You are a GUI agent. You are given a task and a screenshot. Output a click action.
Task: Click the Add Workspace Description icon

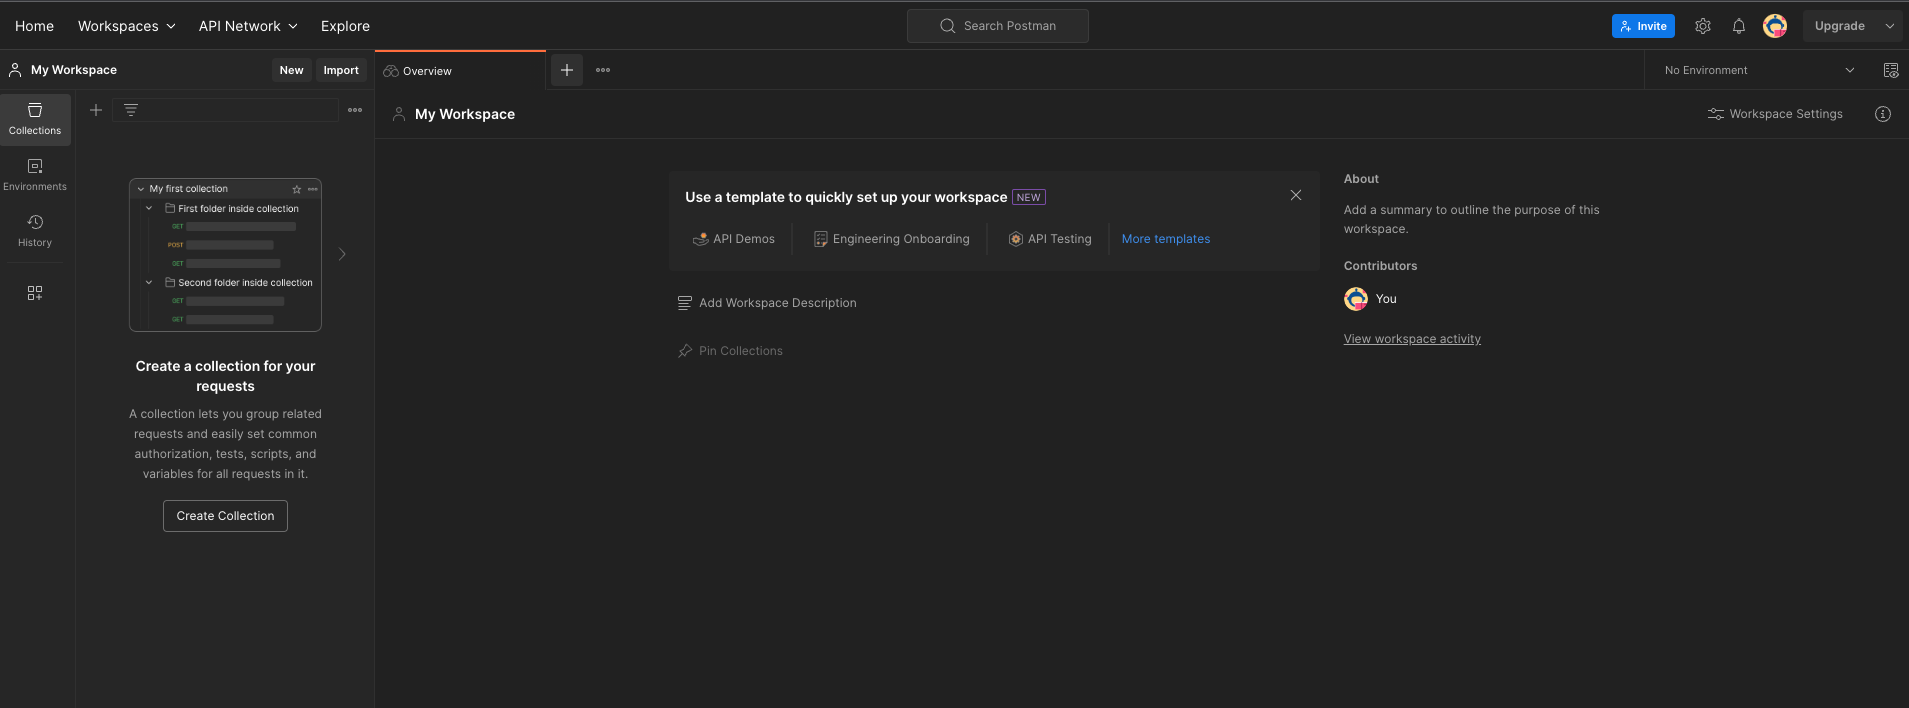click(x=685, y=303)
